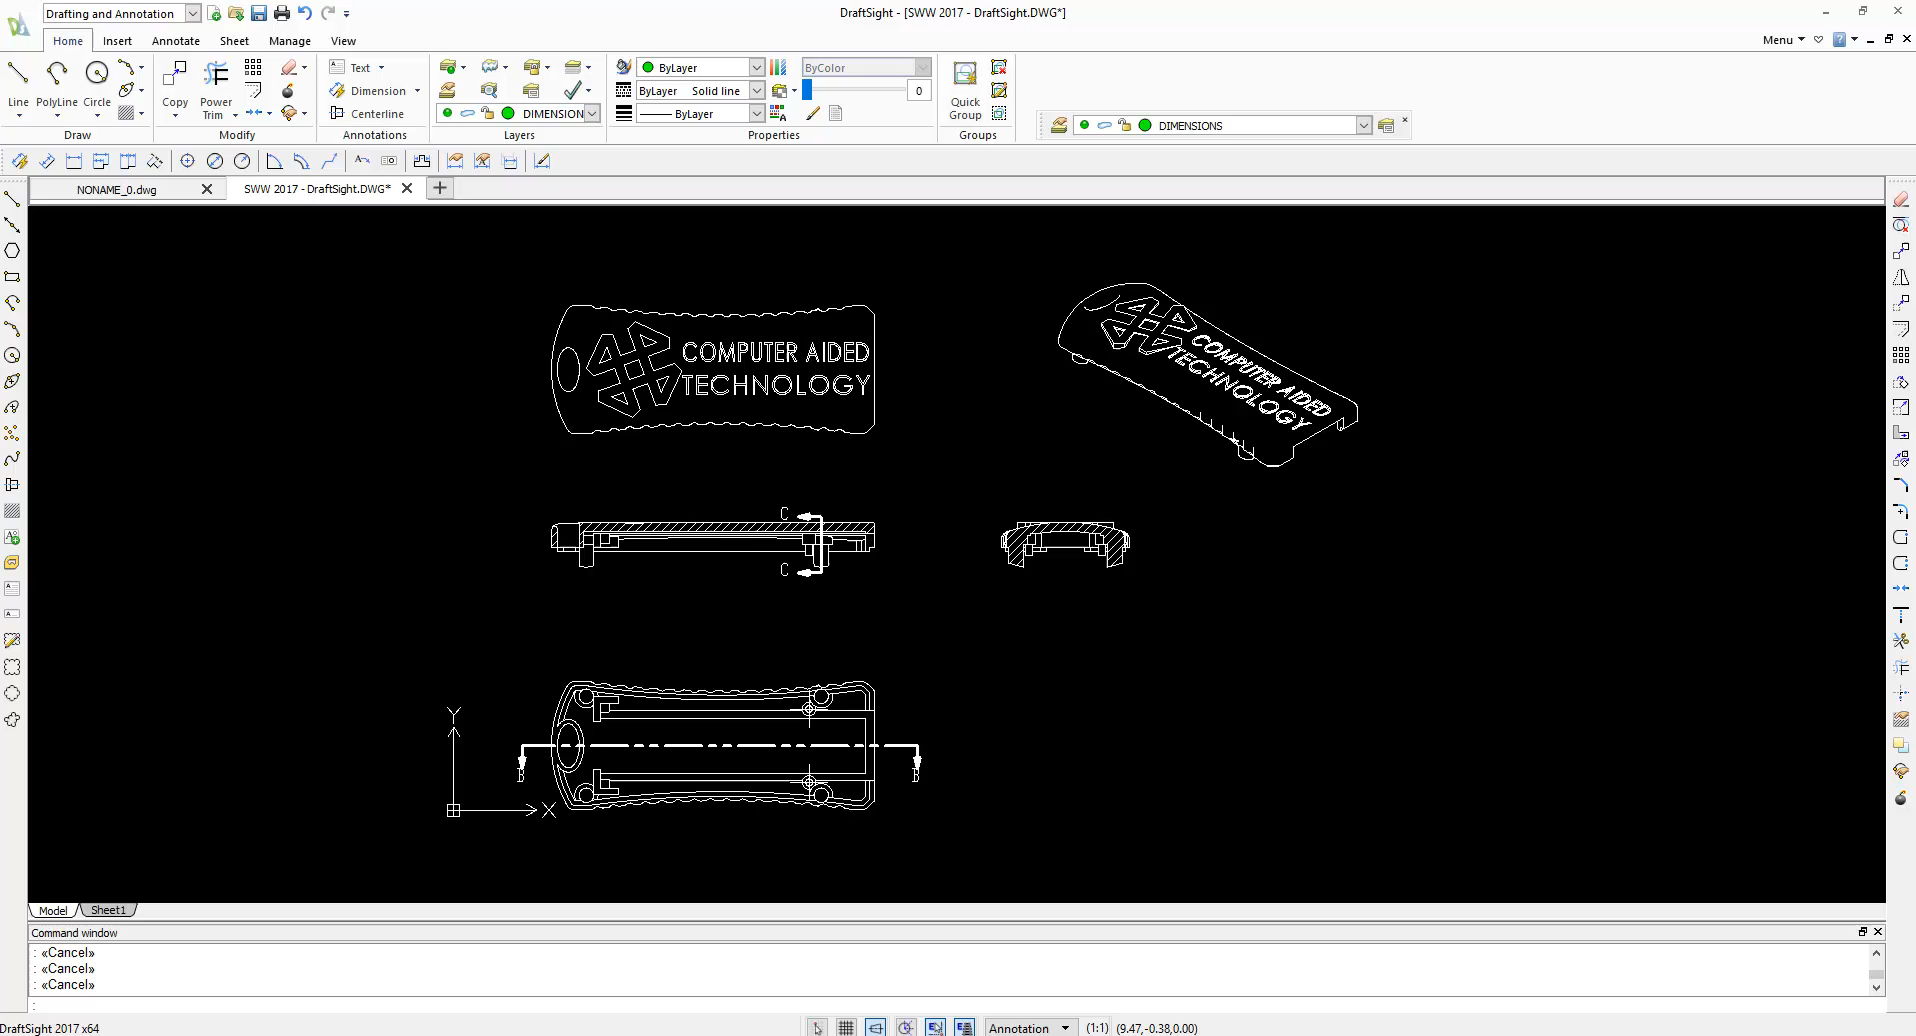The image size is (1916, 1036).
Task: Click the Pattern tool in the right toolbar
Action: pos(1901,355)
